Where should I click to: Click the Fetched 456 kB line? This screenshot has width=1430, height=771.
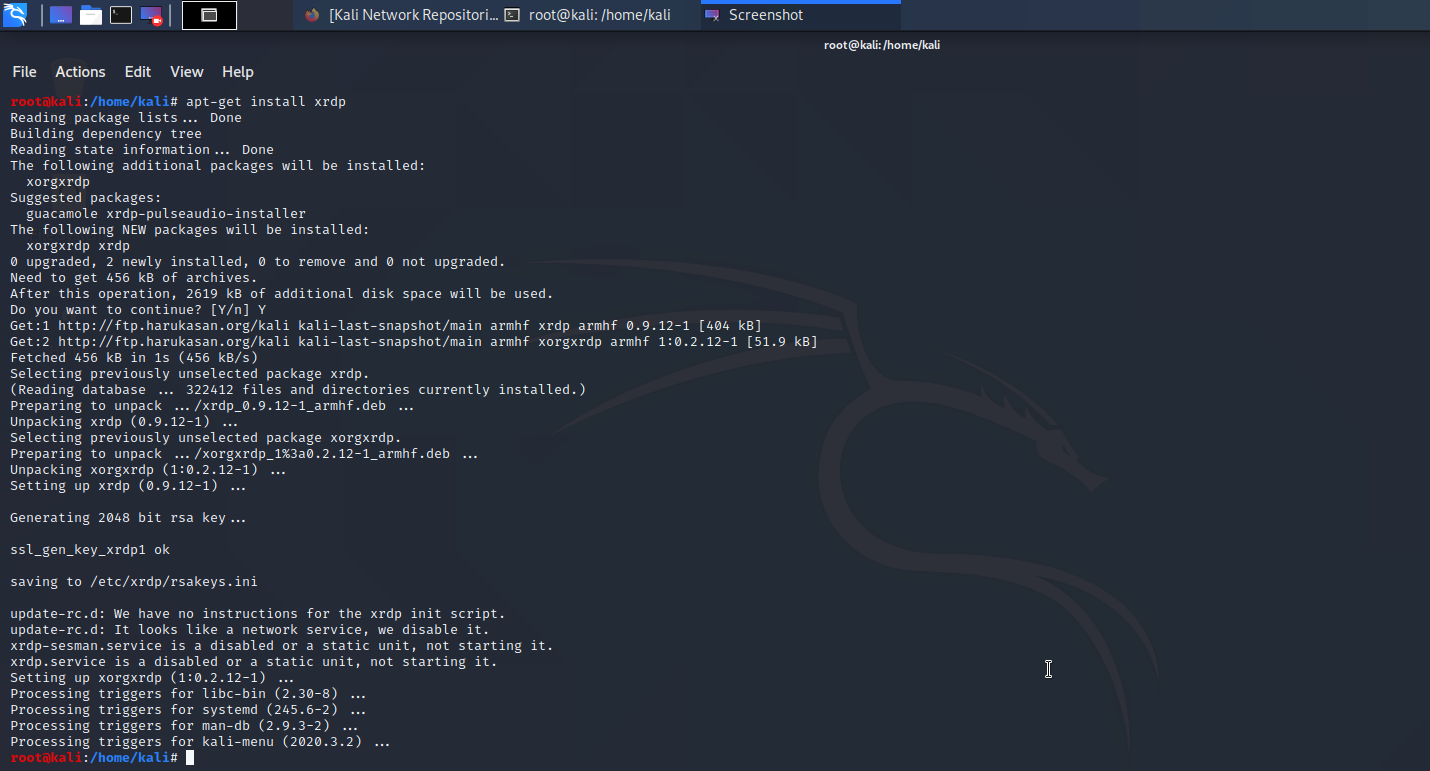(134, 358)
